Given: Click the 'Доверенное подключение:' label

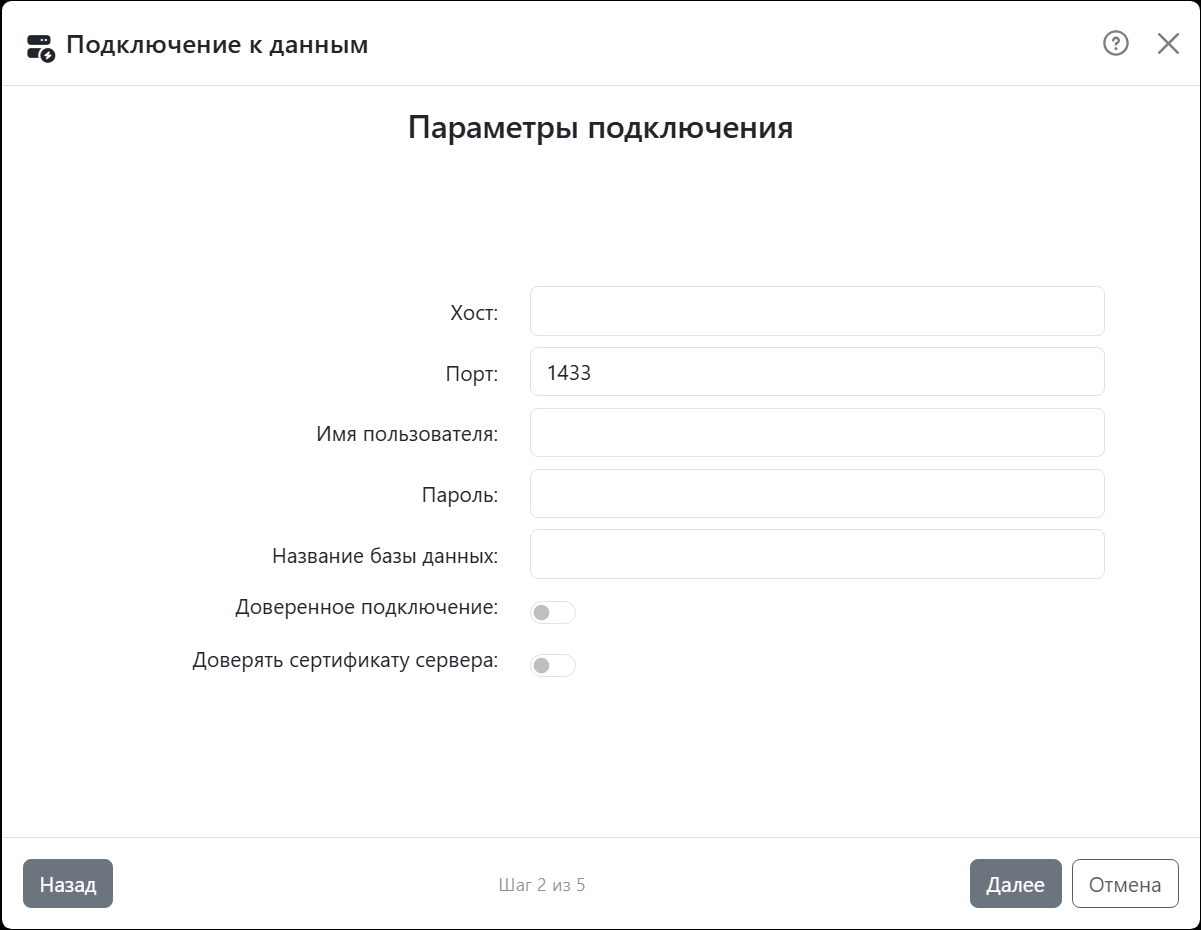Looking at the screenshot, I should coord(367,607).
